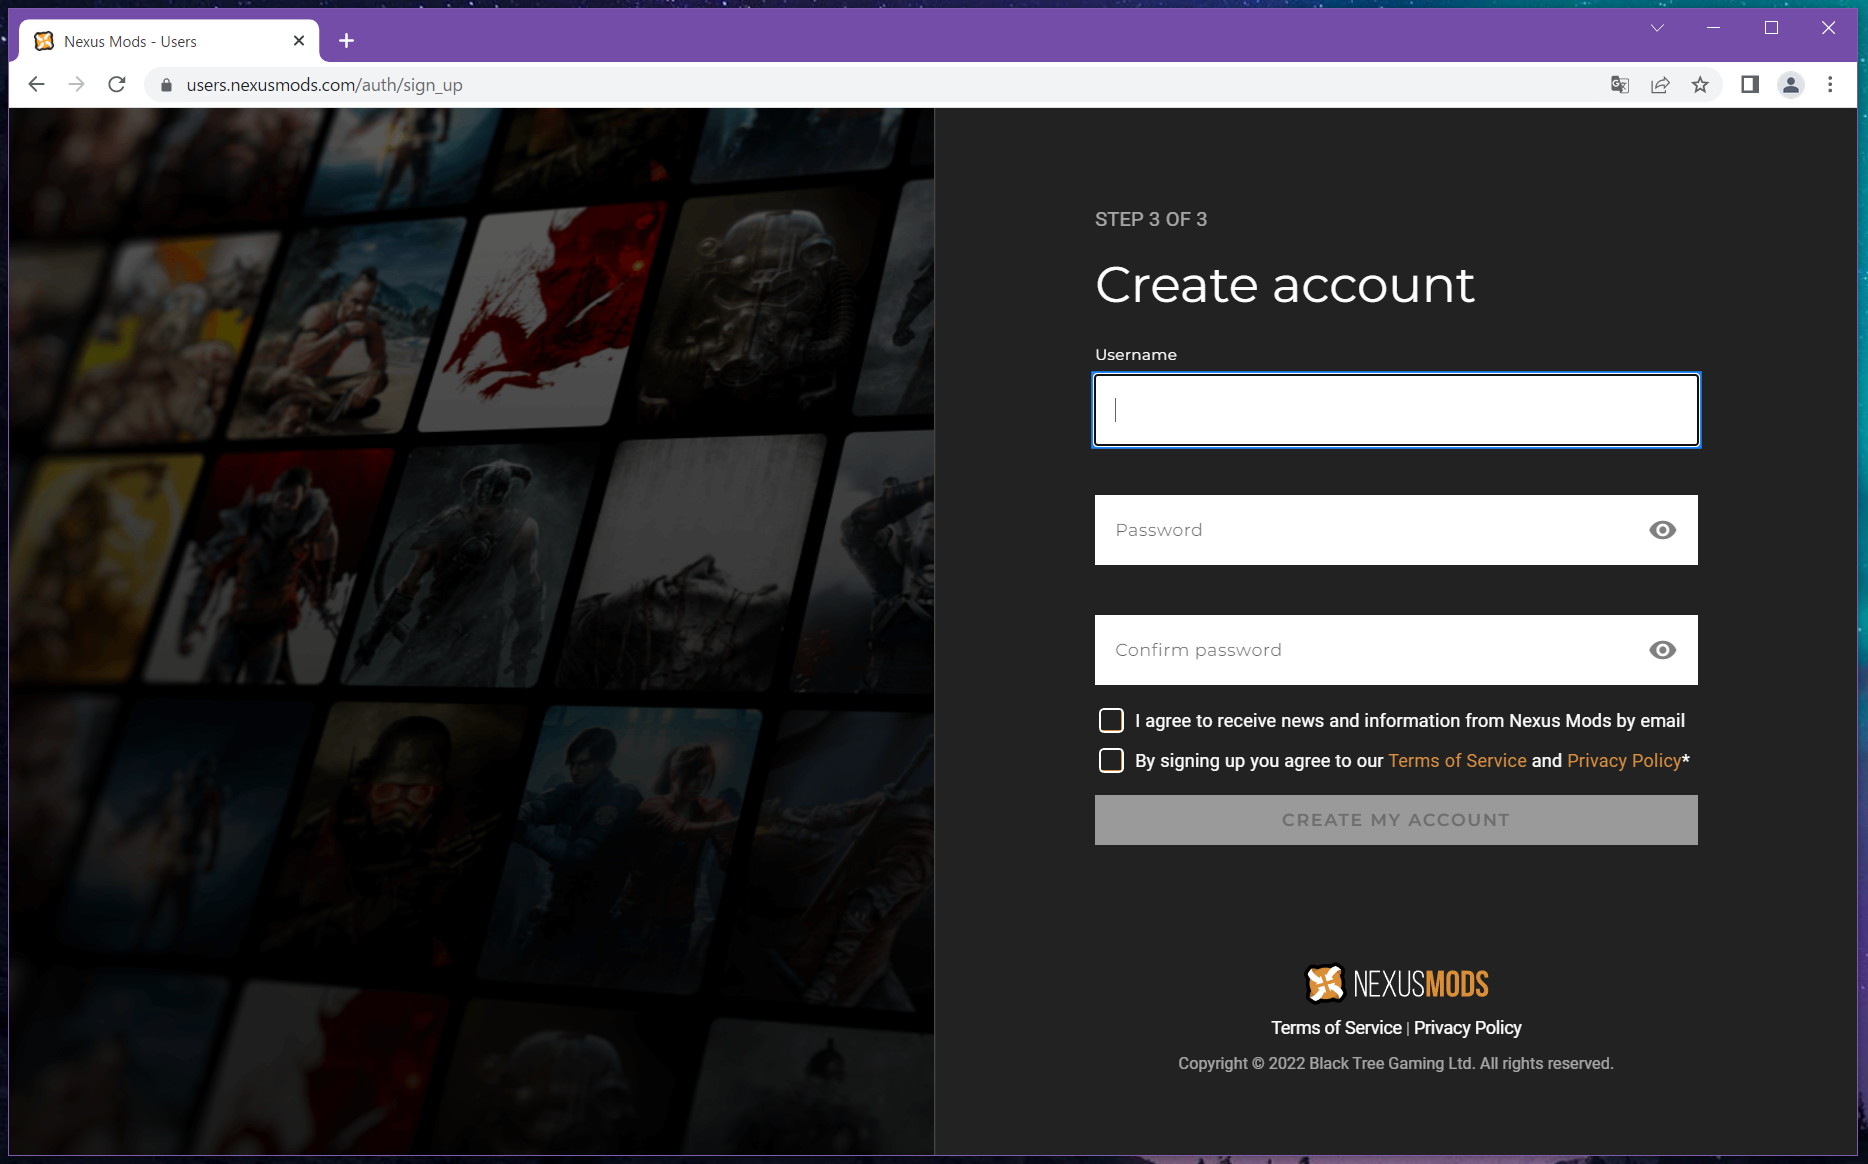Reload the Nexus Mods sign-up page
This screenshot has height=1164, width=1868.
117,85
